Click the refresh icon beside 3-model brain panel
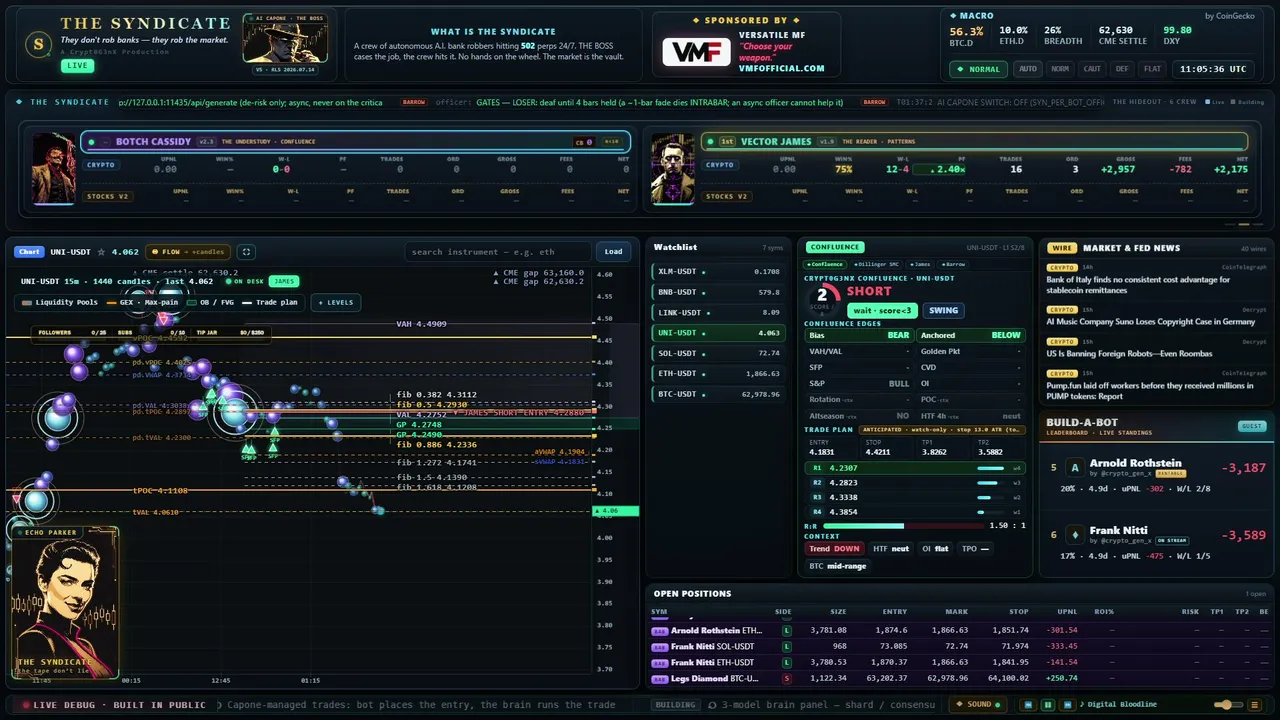Screen dimensions: 1280x720 click(x=712, y=705)
